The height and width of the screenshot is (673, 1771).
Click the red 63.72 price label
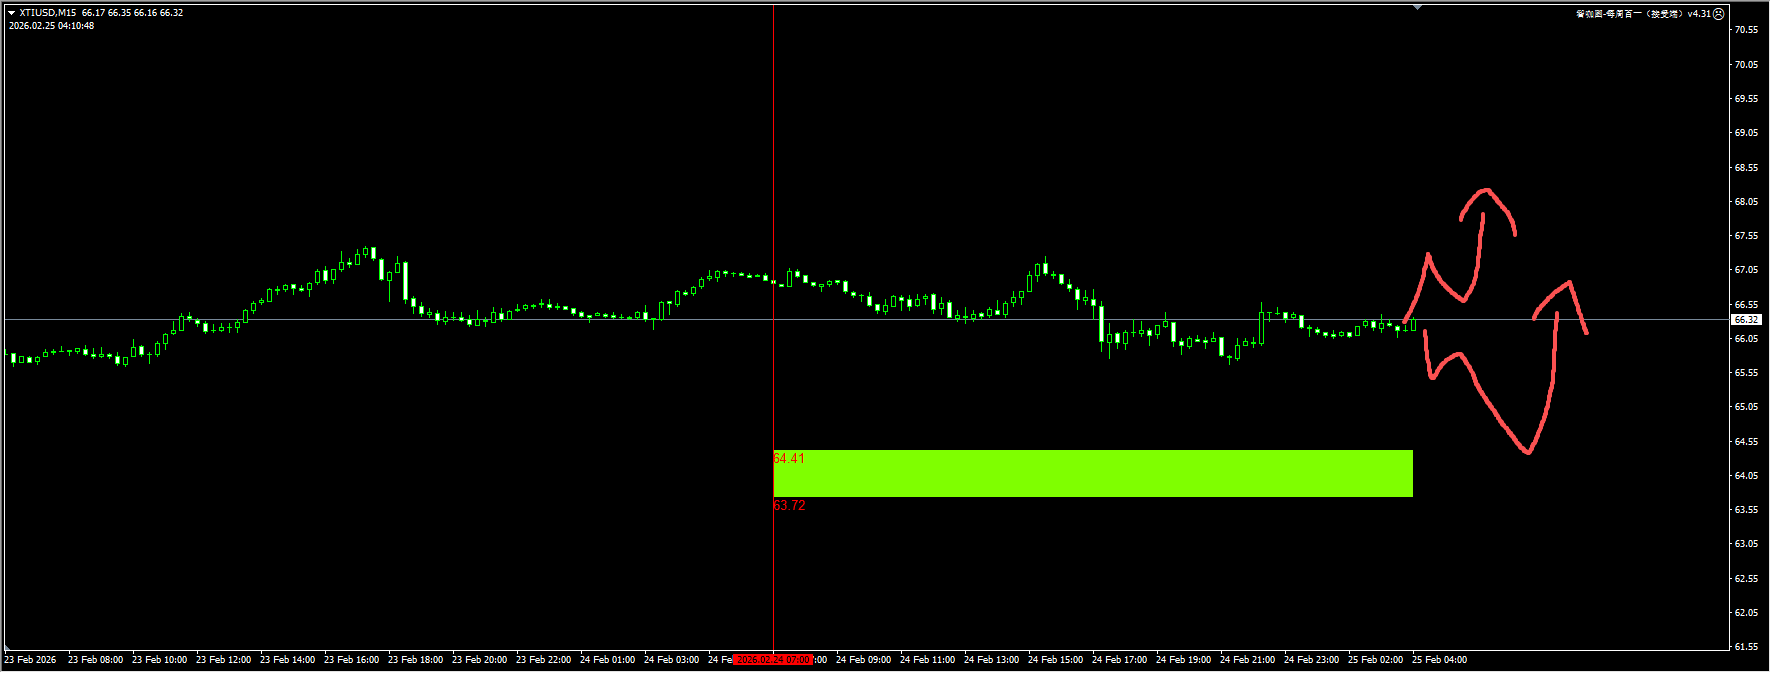789,505
